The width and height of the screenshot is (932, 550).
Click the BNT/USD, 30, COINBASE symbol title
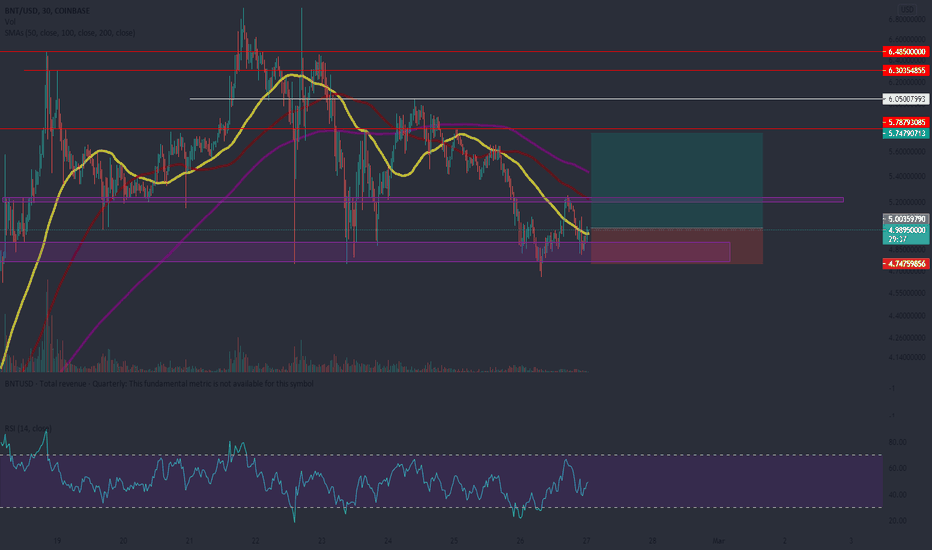(45, 11)
